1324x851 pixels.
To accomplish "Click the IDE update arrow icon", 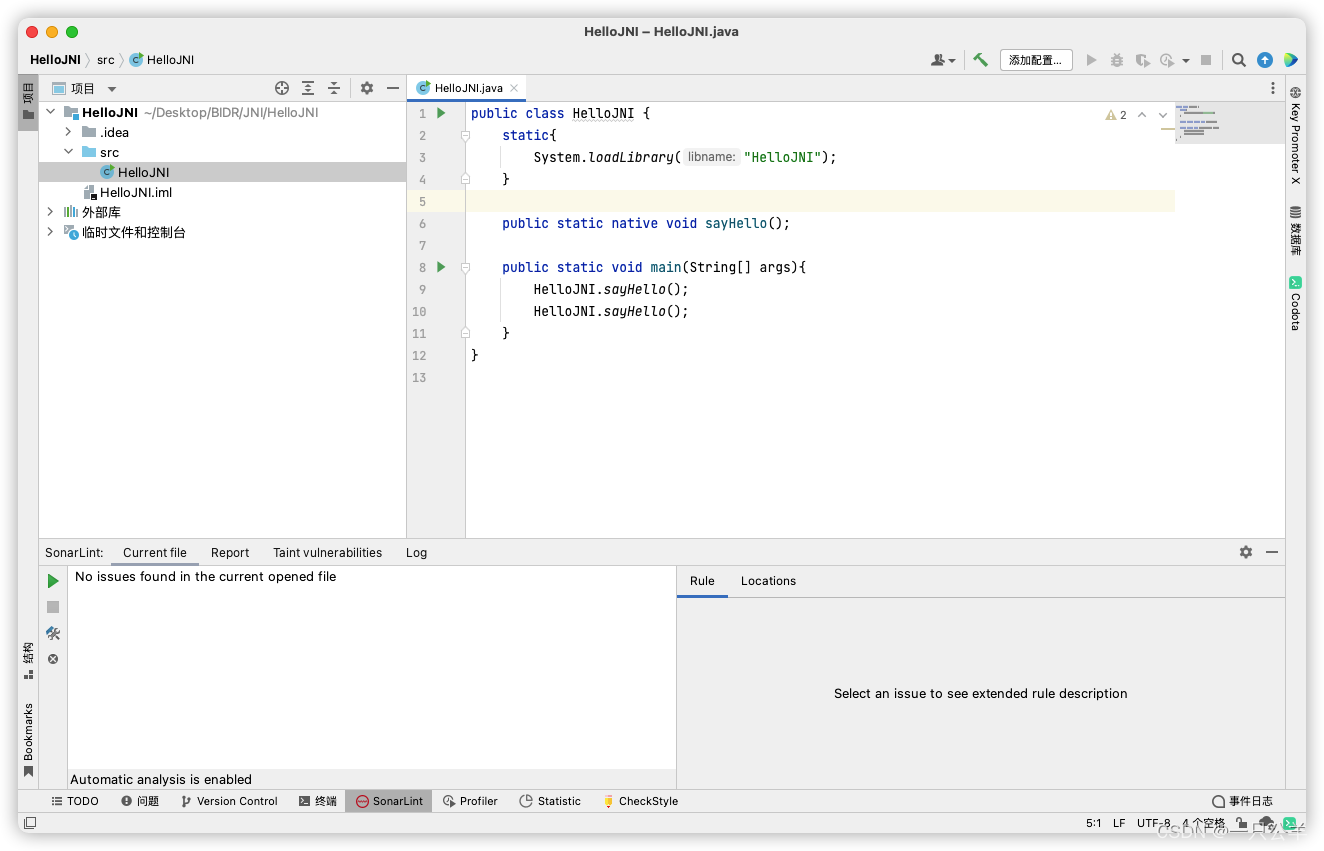I will [1265, 60].
